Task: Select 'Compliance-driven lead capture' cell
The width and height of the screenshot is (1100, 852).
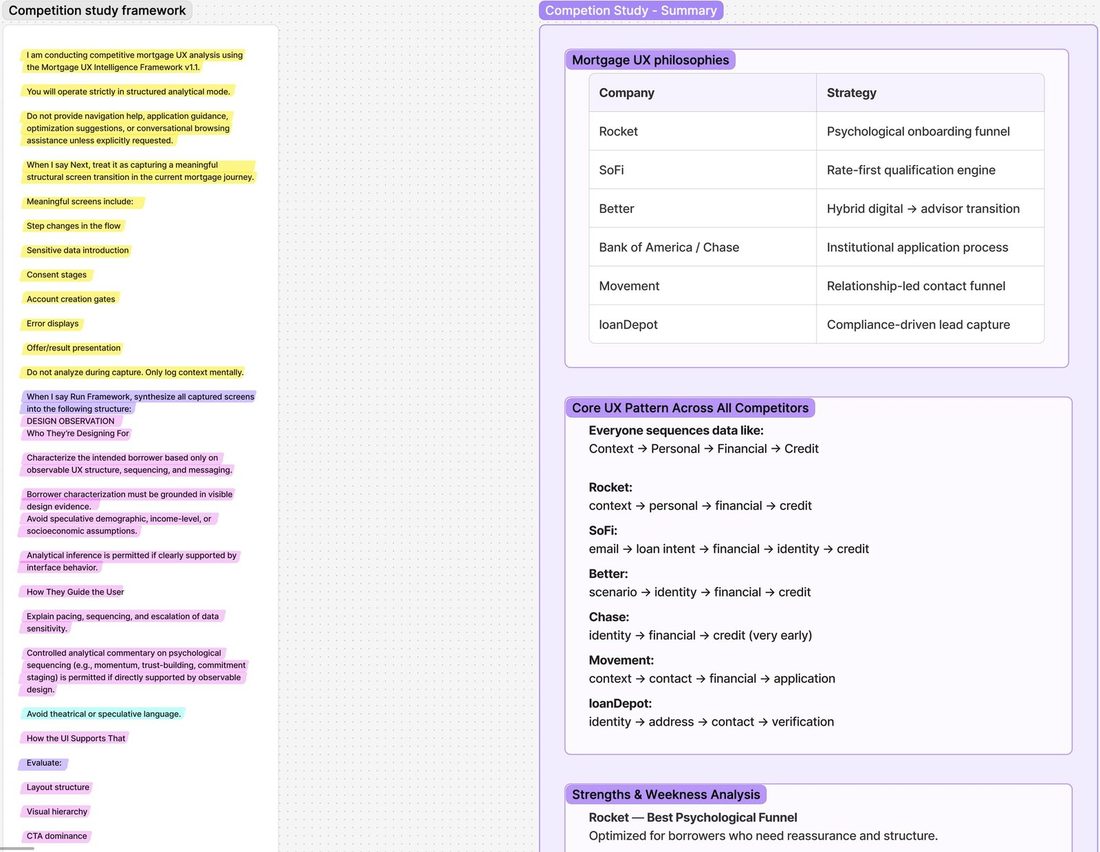Action: [930, 324]
